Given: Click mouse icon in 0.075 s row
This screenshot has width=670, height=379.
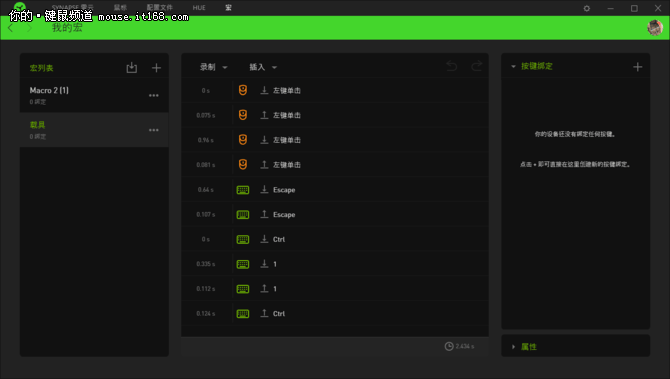Looking at the screenshot, I should point(243,115).
